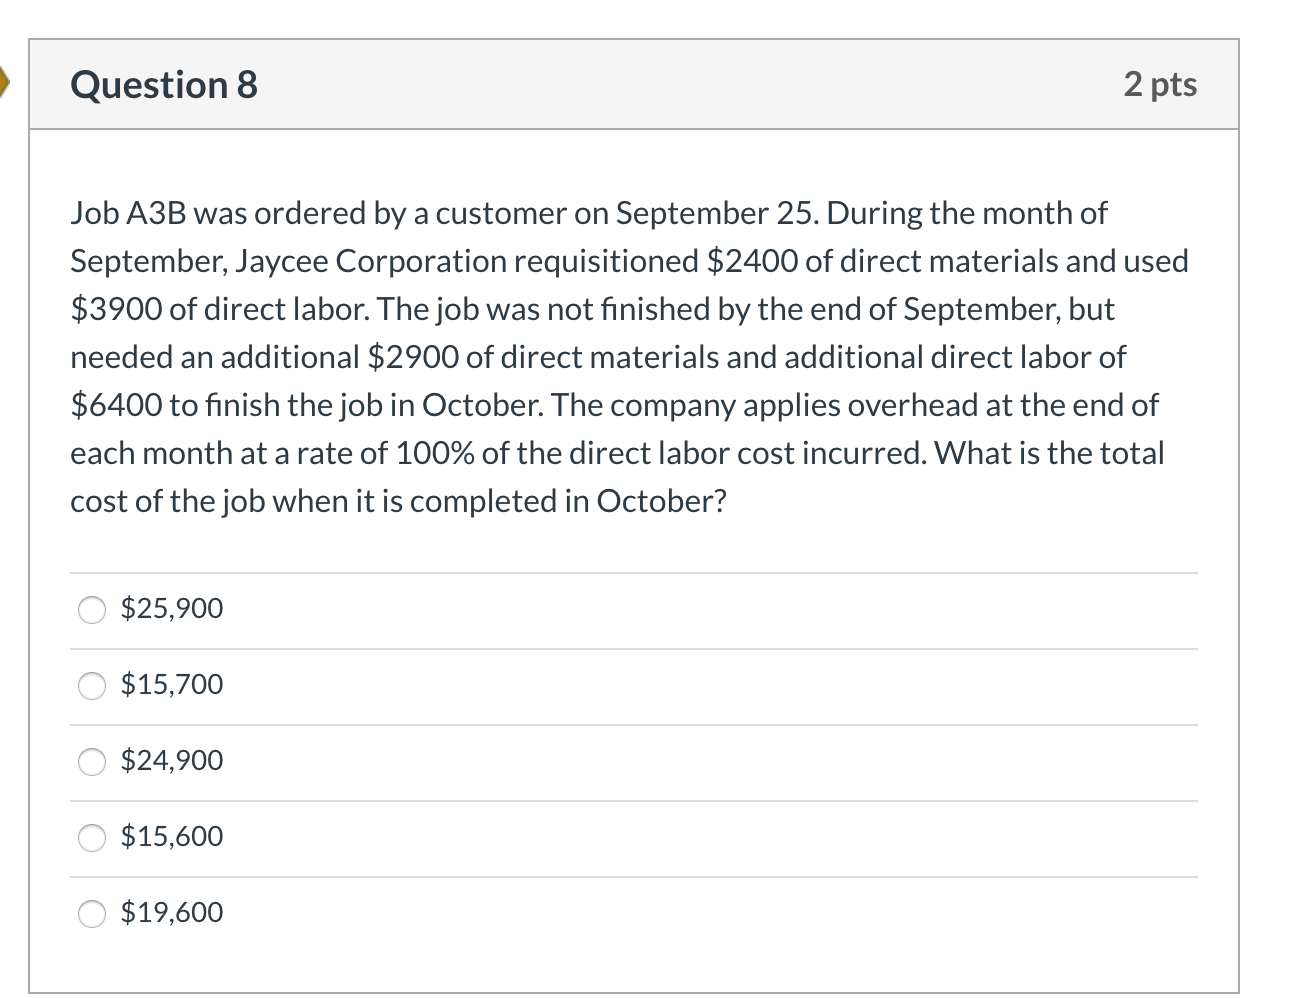Choose the $15,600 answer option text
Image resolution: width=1314 pixels, height=998 pixels.
pyautogui.click(x=171, y=837)
